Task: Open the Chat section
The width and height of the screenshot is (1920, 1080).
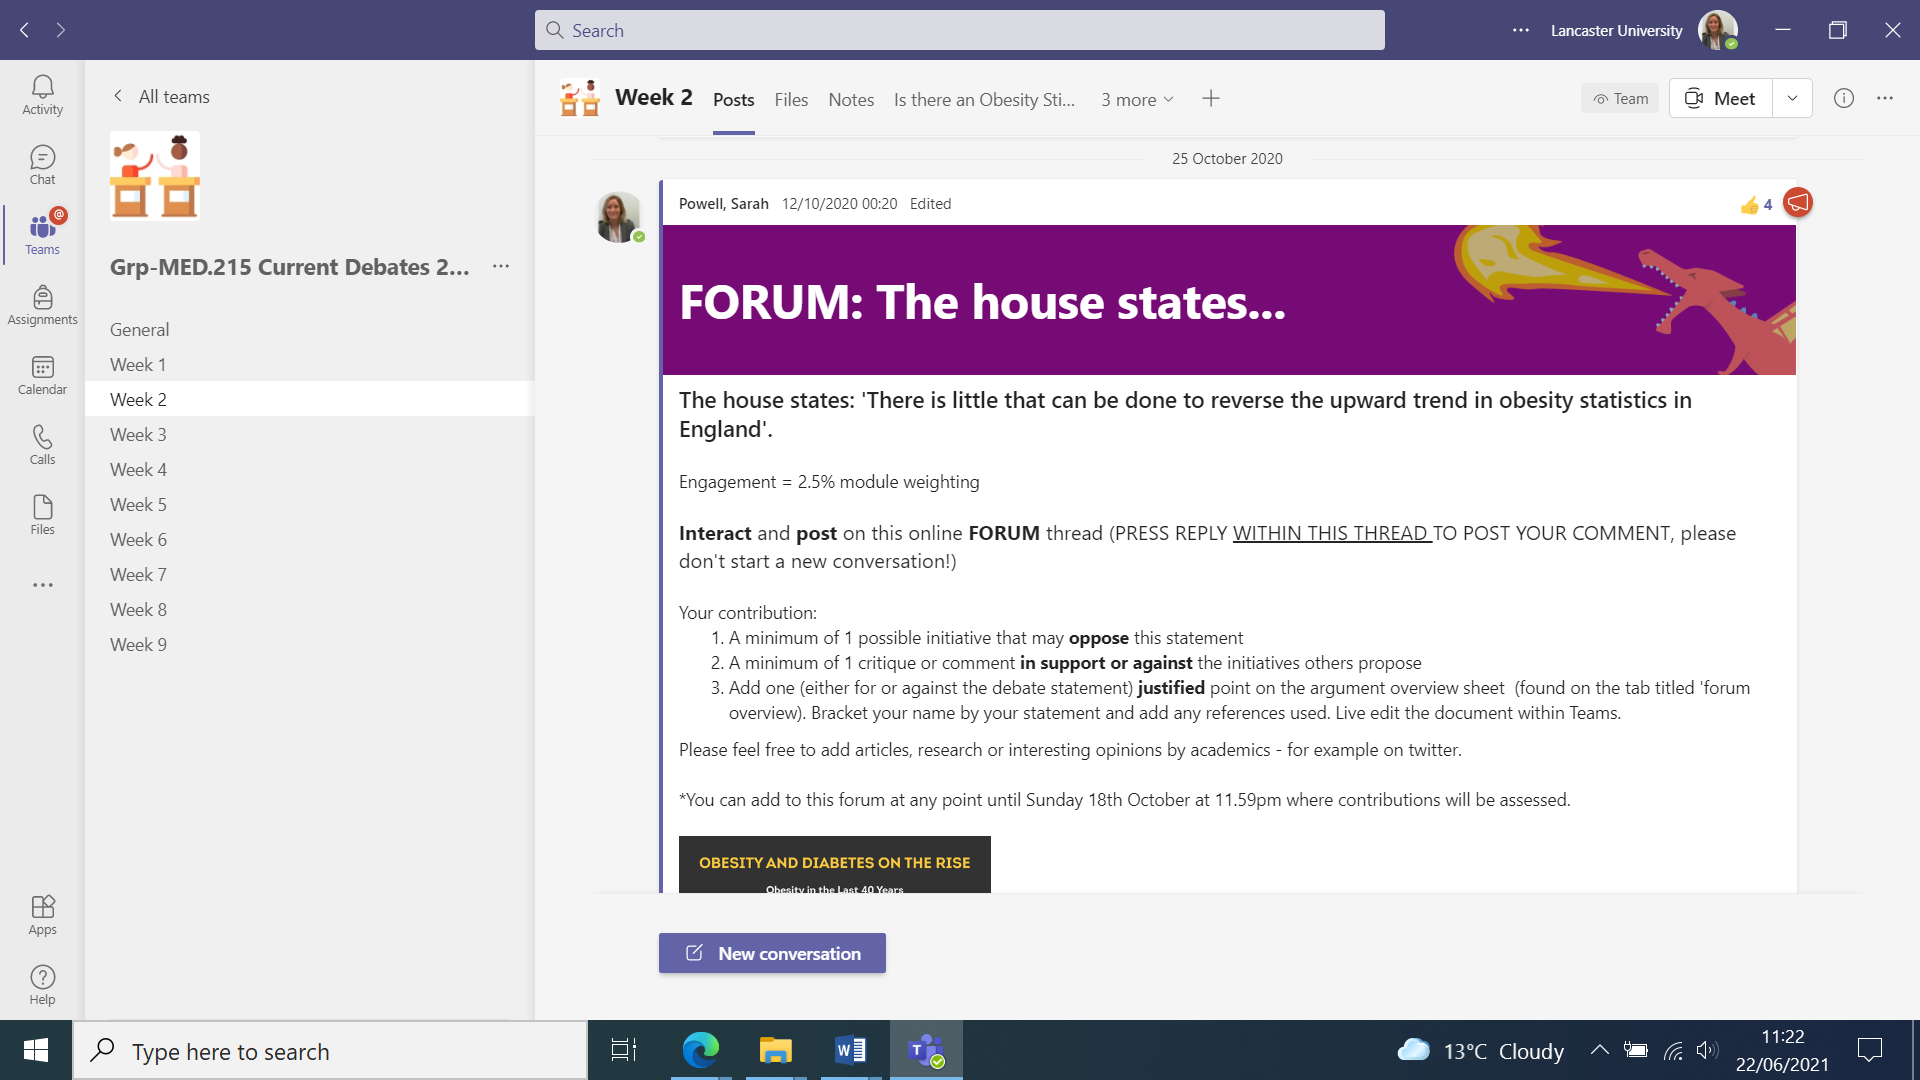Action: point(42,165)
